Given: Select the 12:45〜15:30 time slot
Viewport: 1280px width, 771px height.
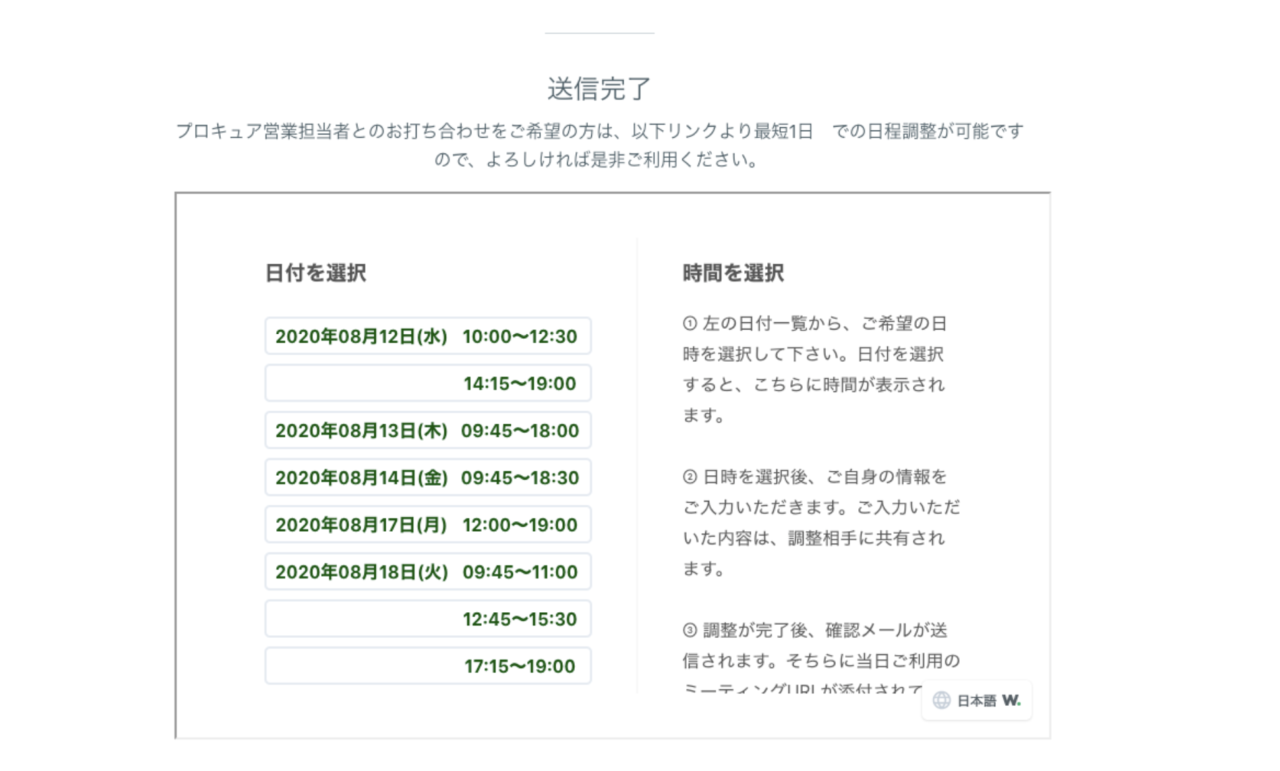Looking at the screenshot, I should pyautogui.click(x=428, y=618).
